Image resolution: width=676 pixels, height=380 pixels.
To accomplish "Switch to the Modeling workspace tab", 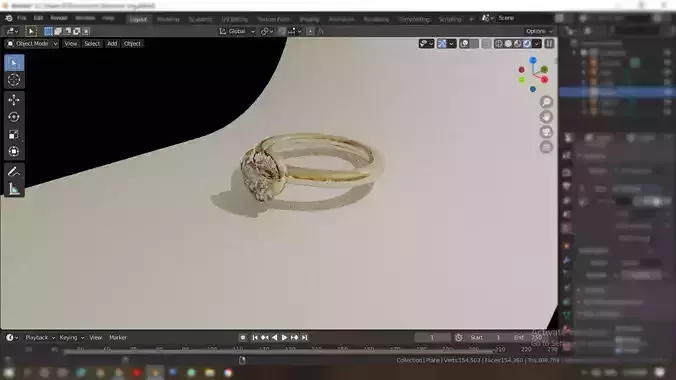I will (168, 19).
